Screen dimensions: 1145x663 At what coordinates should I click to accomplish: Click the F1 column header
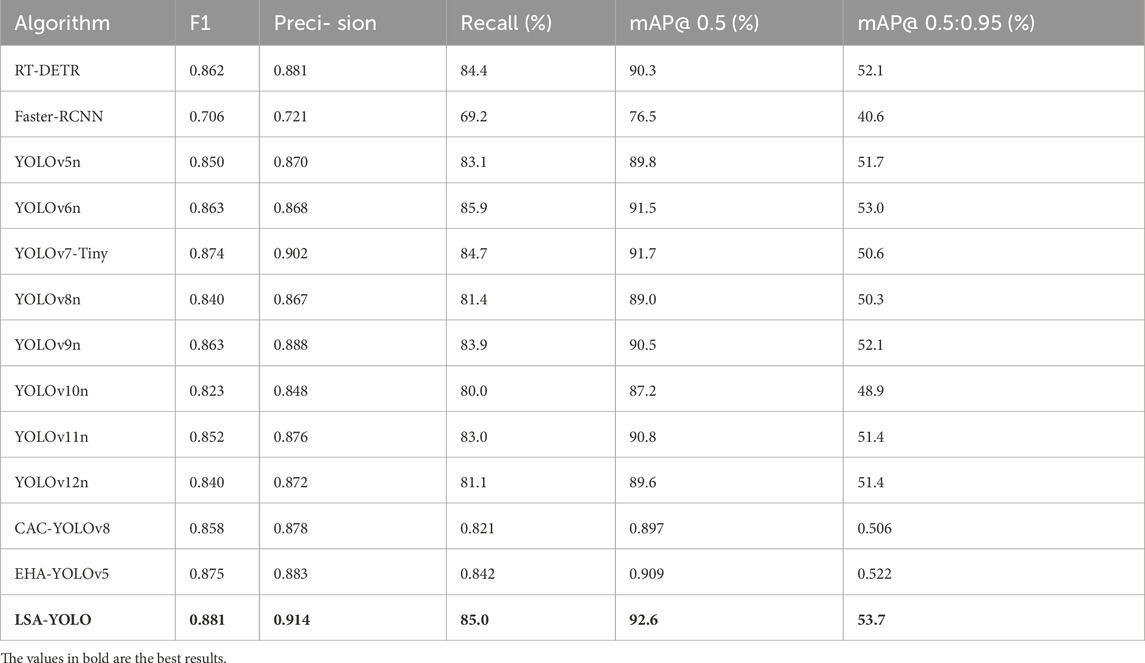pos(200,23)
